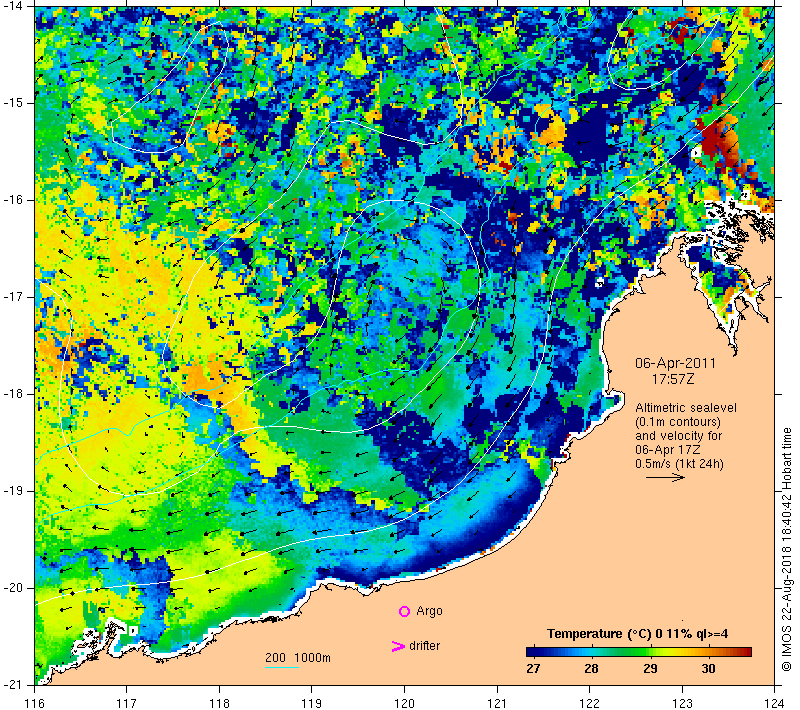Screen dimensions: 800x710
Task: Click the '-16' latitude axis label
Action: 12,200
